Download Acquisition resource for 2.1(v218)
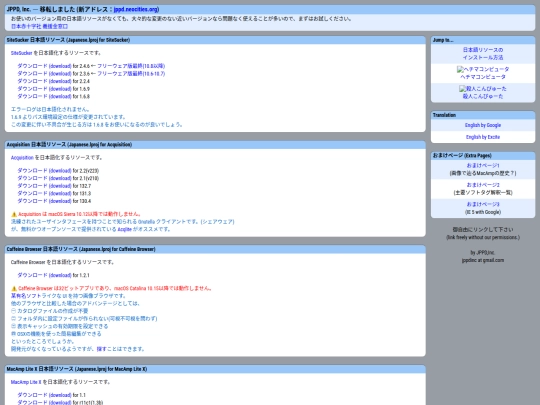 click(44, 178)
